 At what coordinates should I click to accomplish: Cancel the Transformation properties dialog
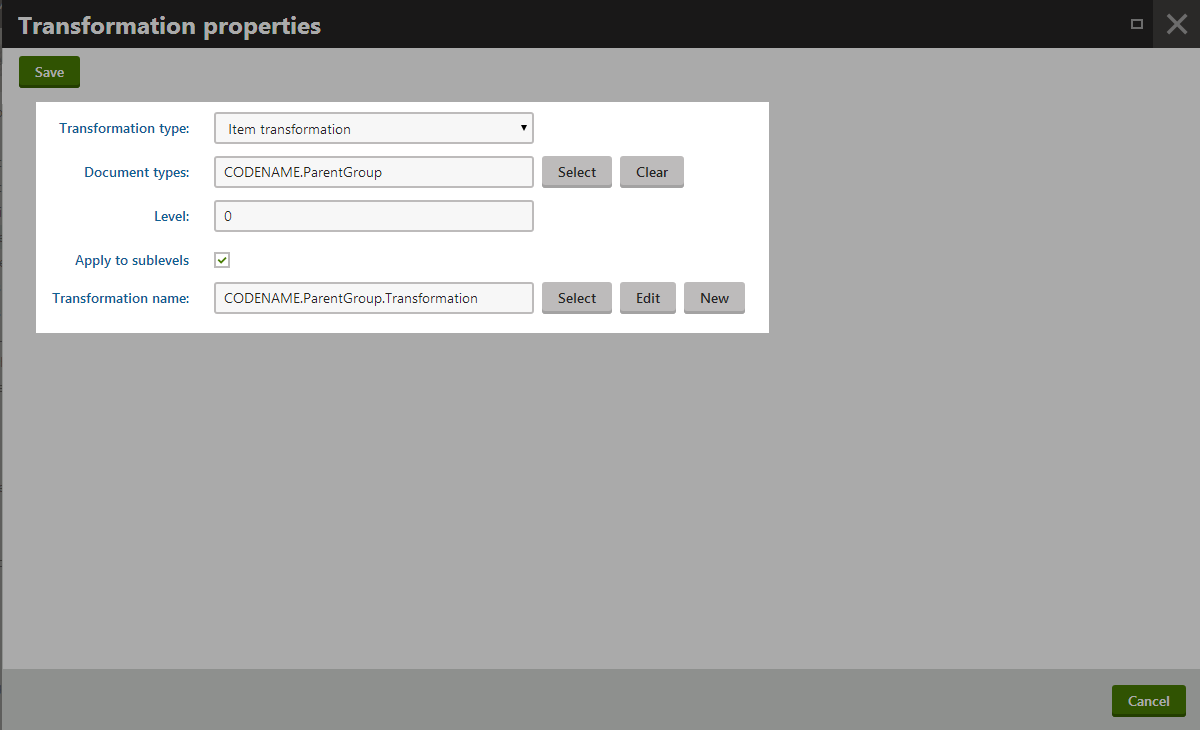pyautogui.click(x=1149, y=701)
